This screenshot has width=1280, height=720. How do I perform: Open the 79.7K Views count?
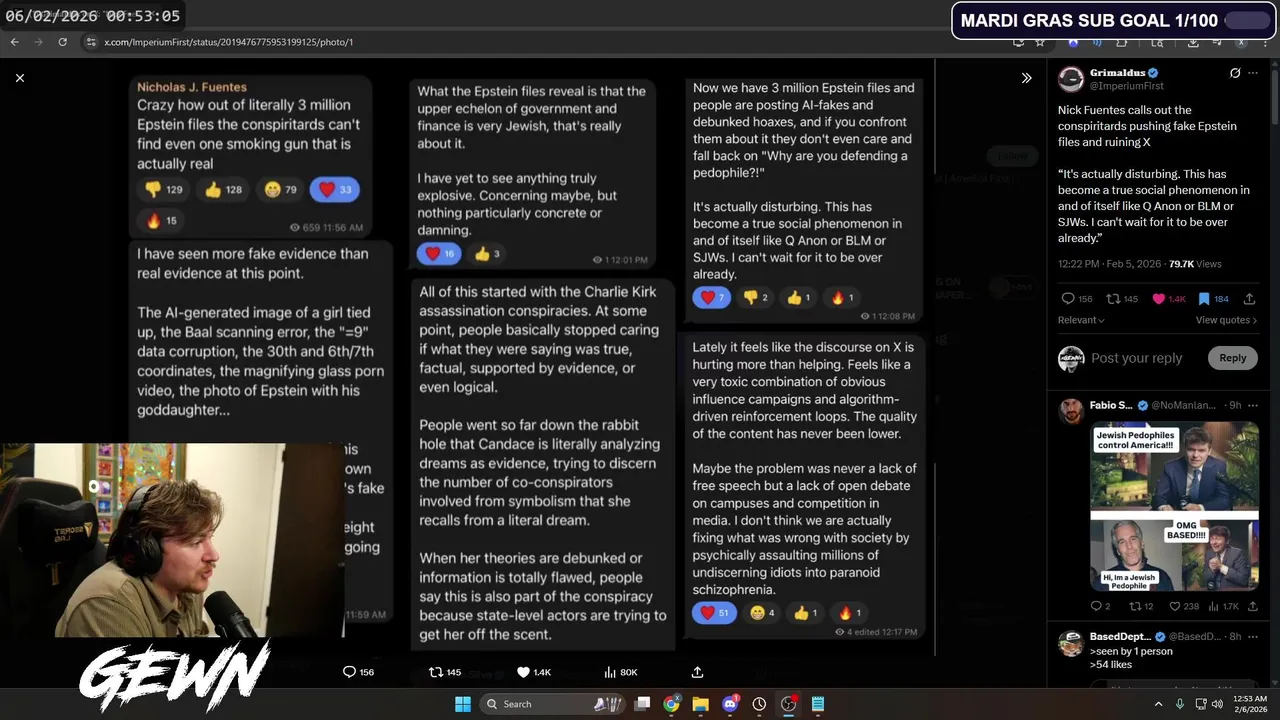[x=1195, y=264]
